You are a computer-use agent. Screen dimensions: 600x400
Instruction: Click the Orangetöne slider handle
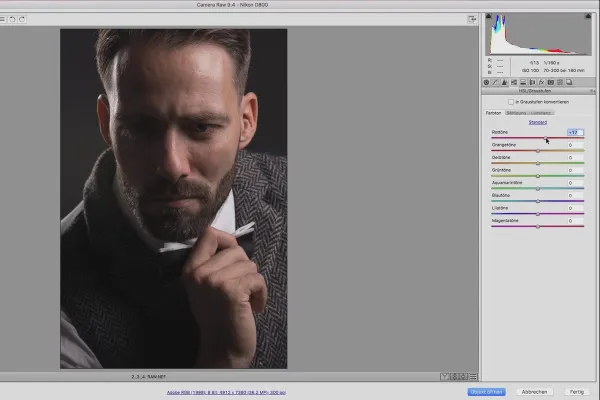[538, 151]
